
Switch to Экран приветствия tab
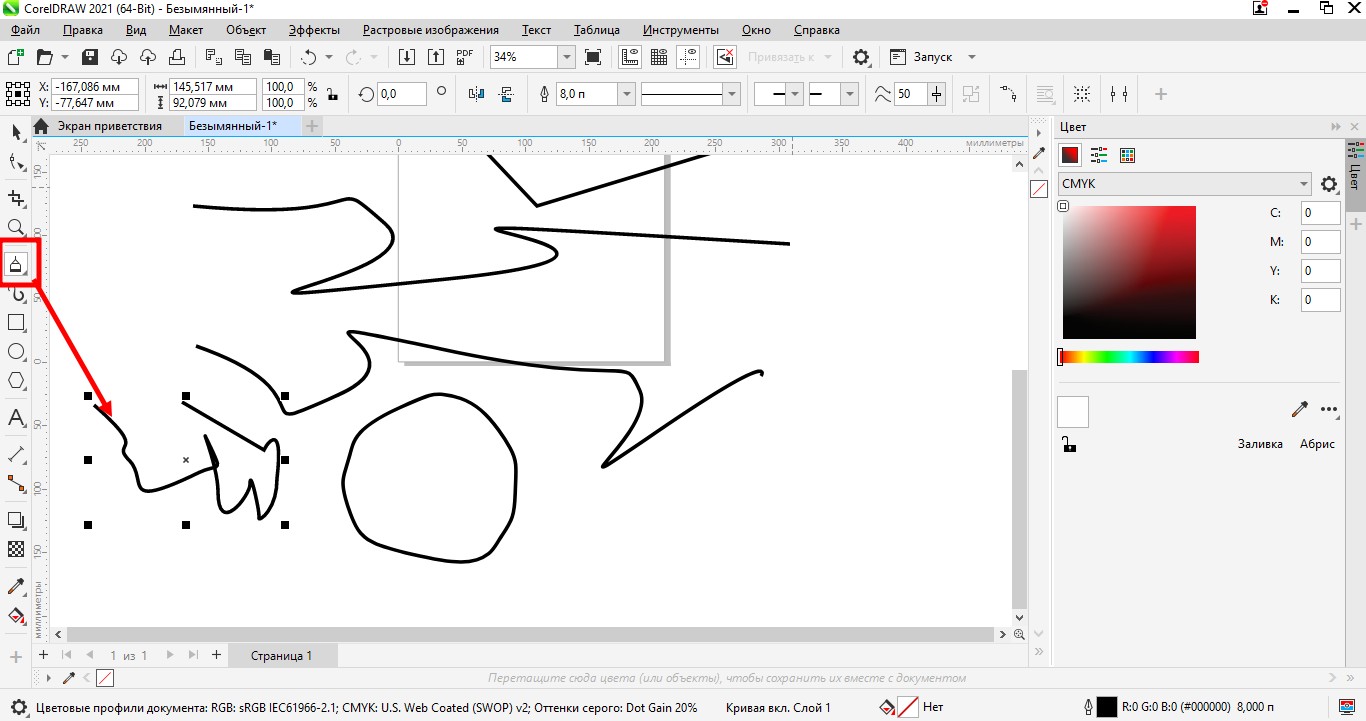click(108, 126)
